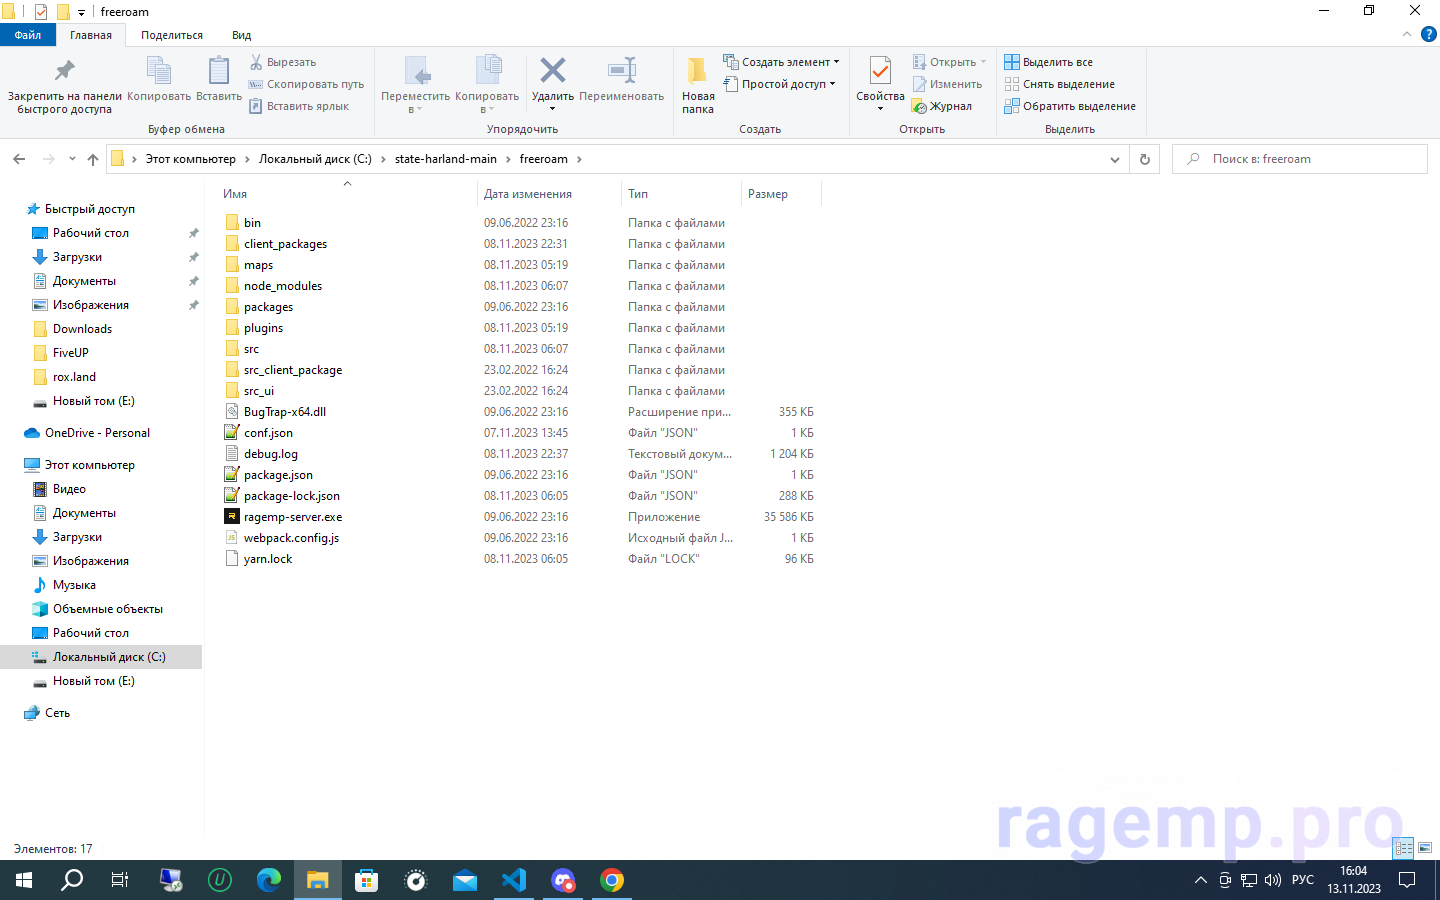Open the Create item (Создать элемент) dropdown
The width and height of the screenshot is (1440, 900).
tap(781, 62)
